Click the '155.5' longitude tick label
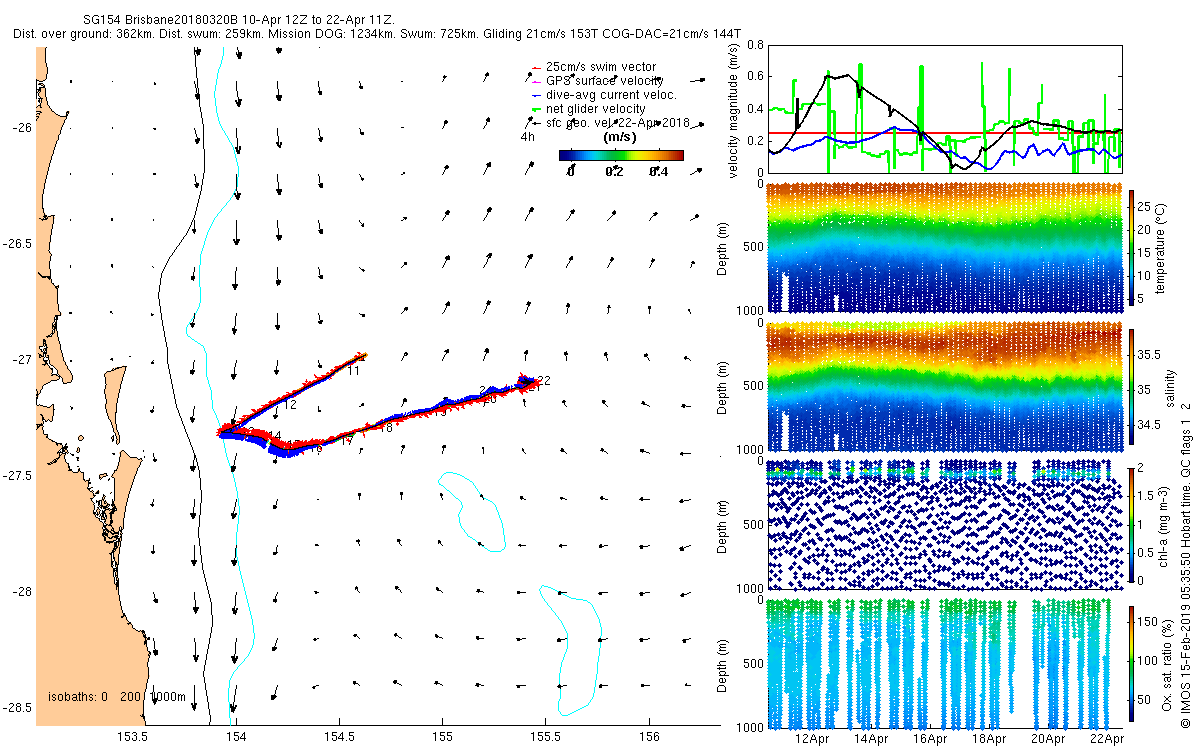The height and width of the screenshot is (750, 1200). coord(545,737)
